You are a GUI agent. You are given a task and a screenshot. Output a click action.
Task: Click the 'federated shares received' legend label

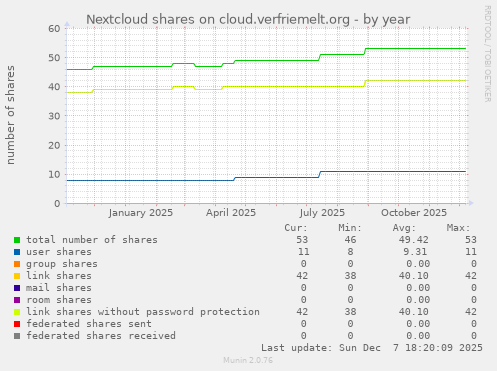coord(101,336)
